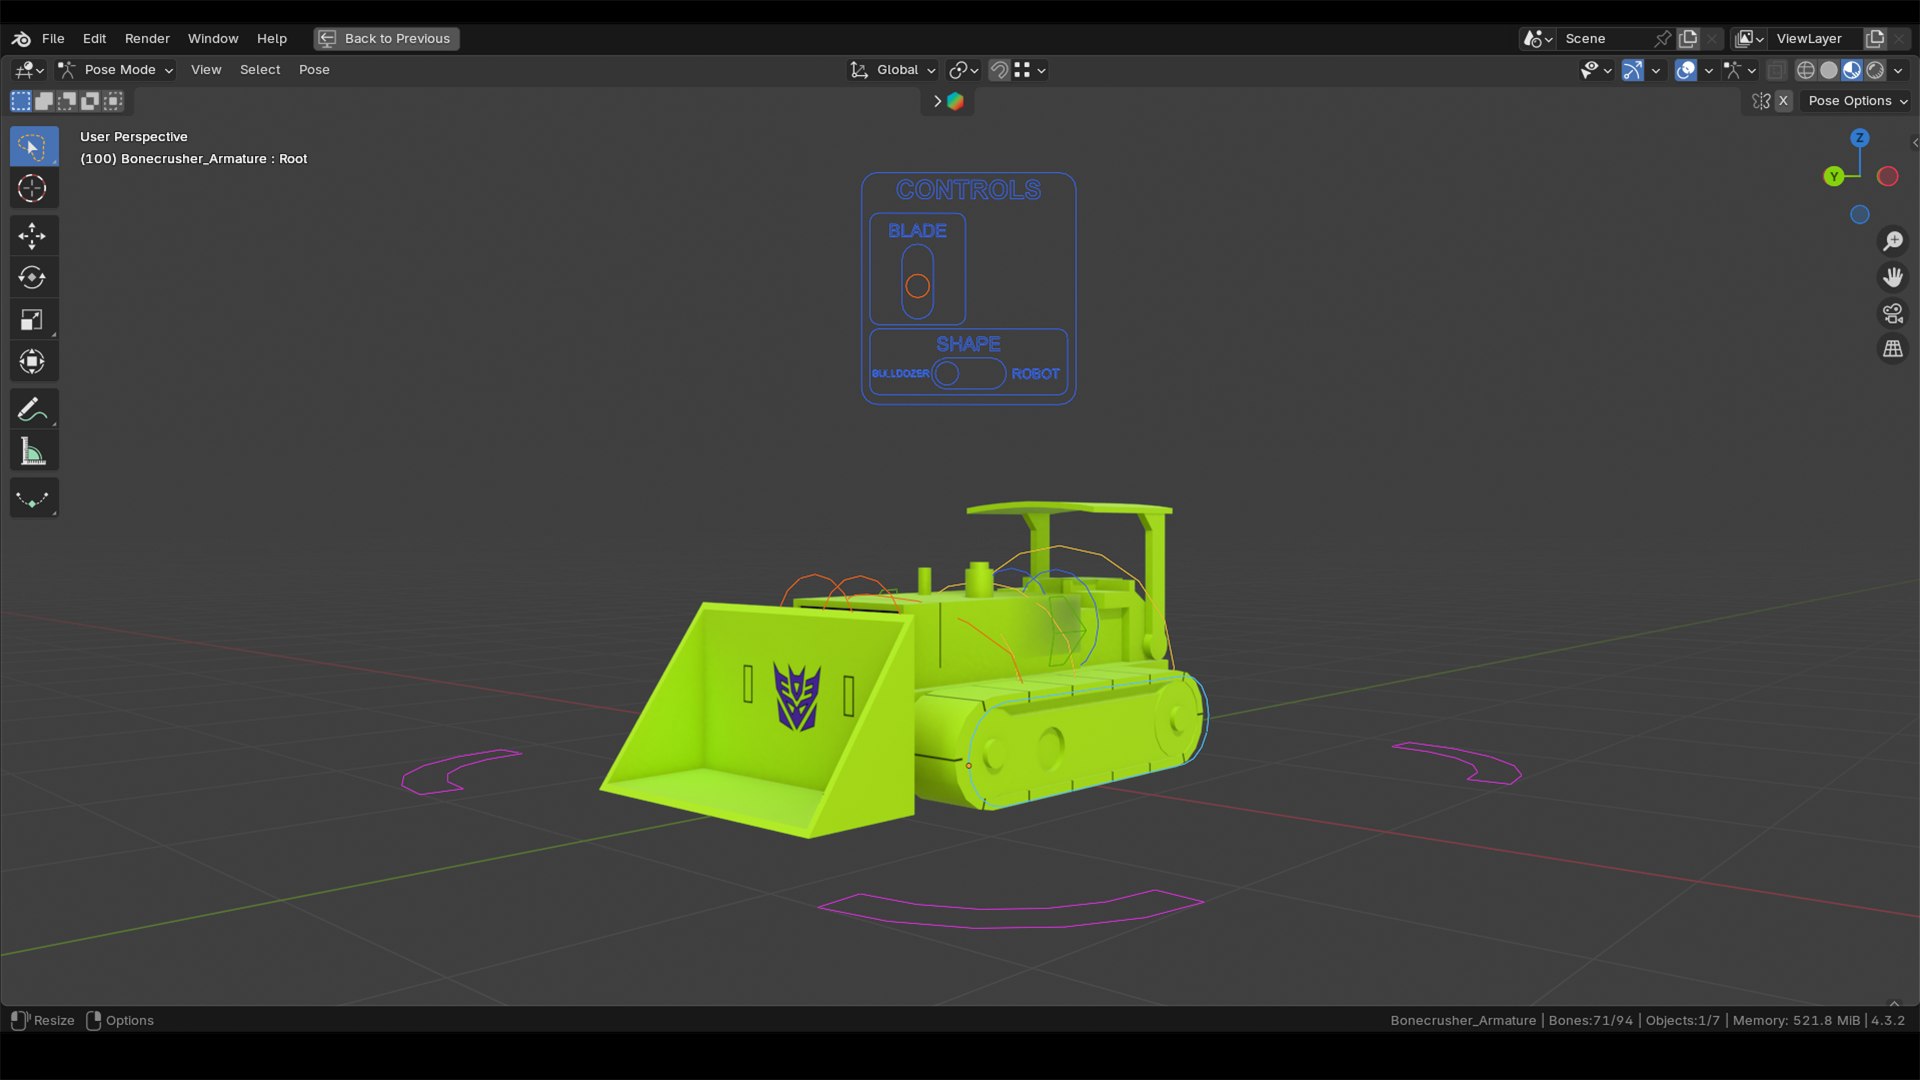Switch to rendered shading

coord(1875,70)
